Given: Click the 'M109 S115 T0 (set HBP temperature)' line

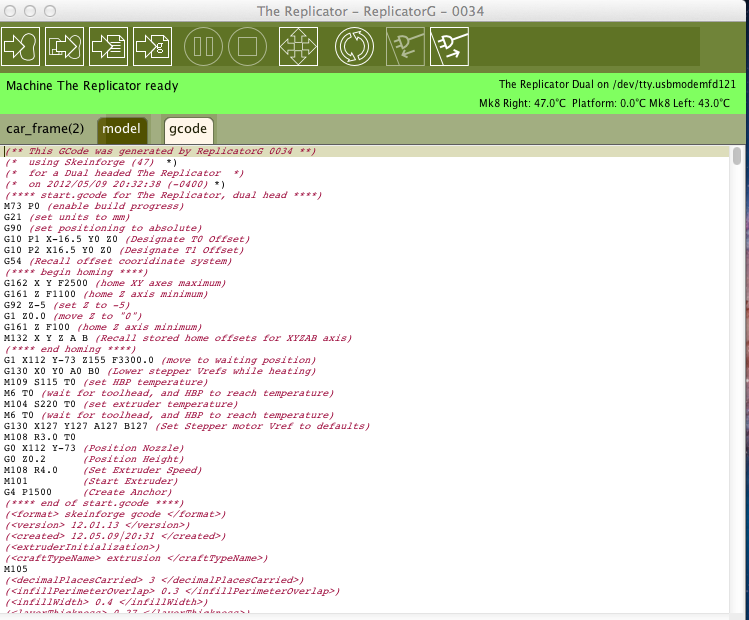Looking at the screenshot, I should tap(106, 382).
